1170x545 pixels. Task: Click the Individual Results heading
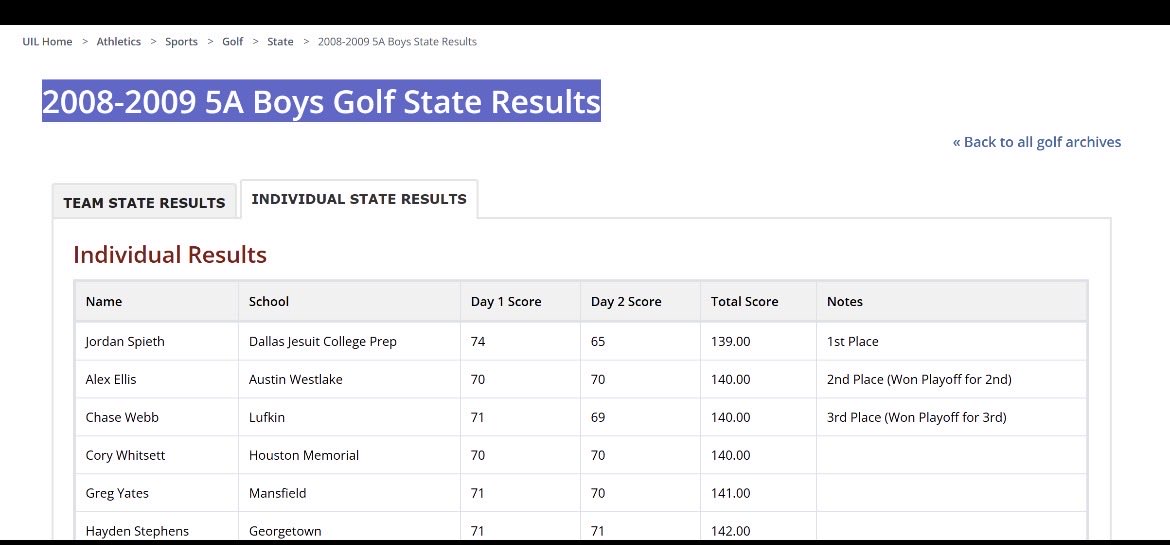(x=170, y=255)
